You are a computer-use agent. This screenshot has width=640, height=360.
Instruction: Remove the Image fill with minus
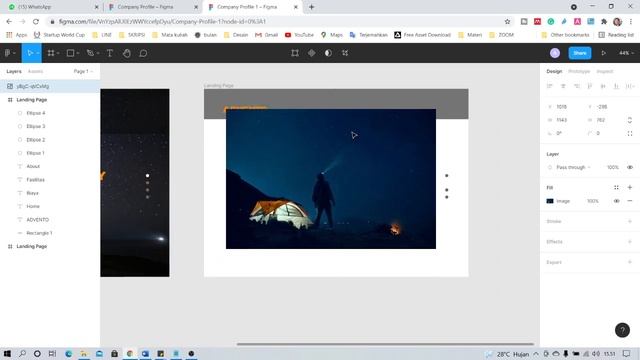630,201
